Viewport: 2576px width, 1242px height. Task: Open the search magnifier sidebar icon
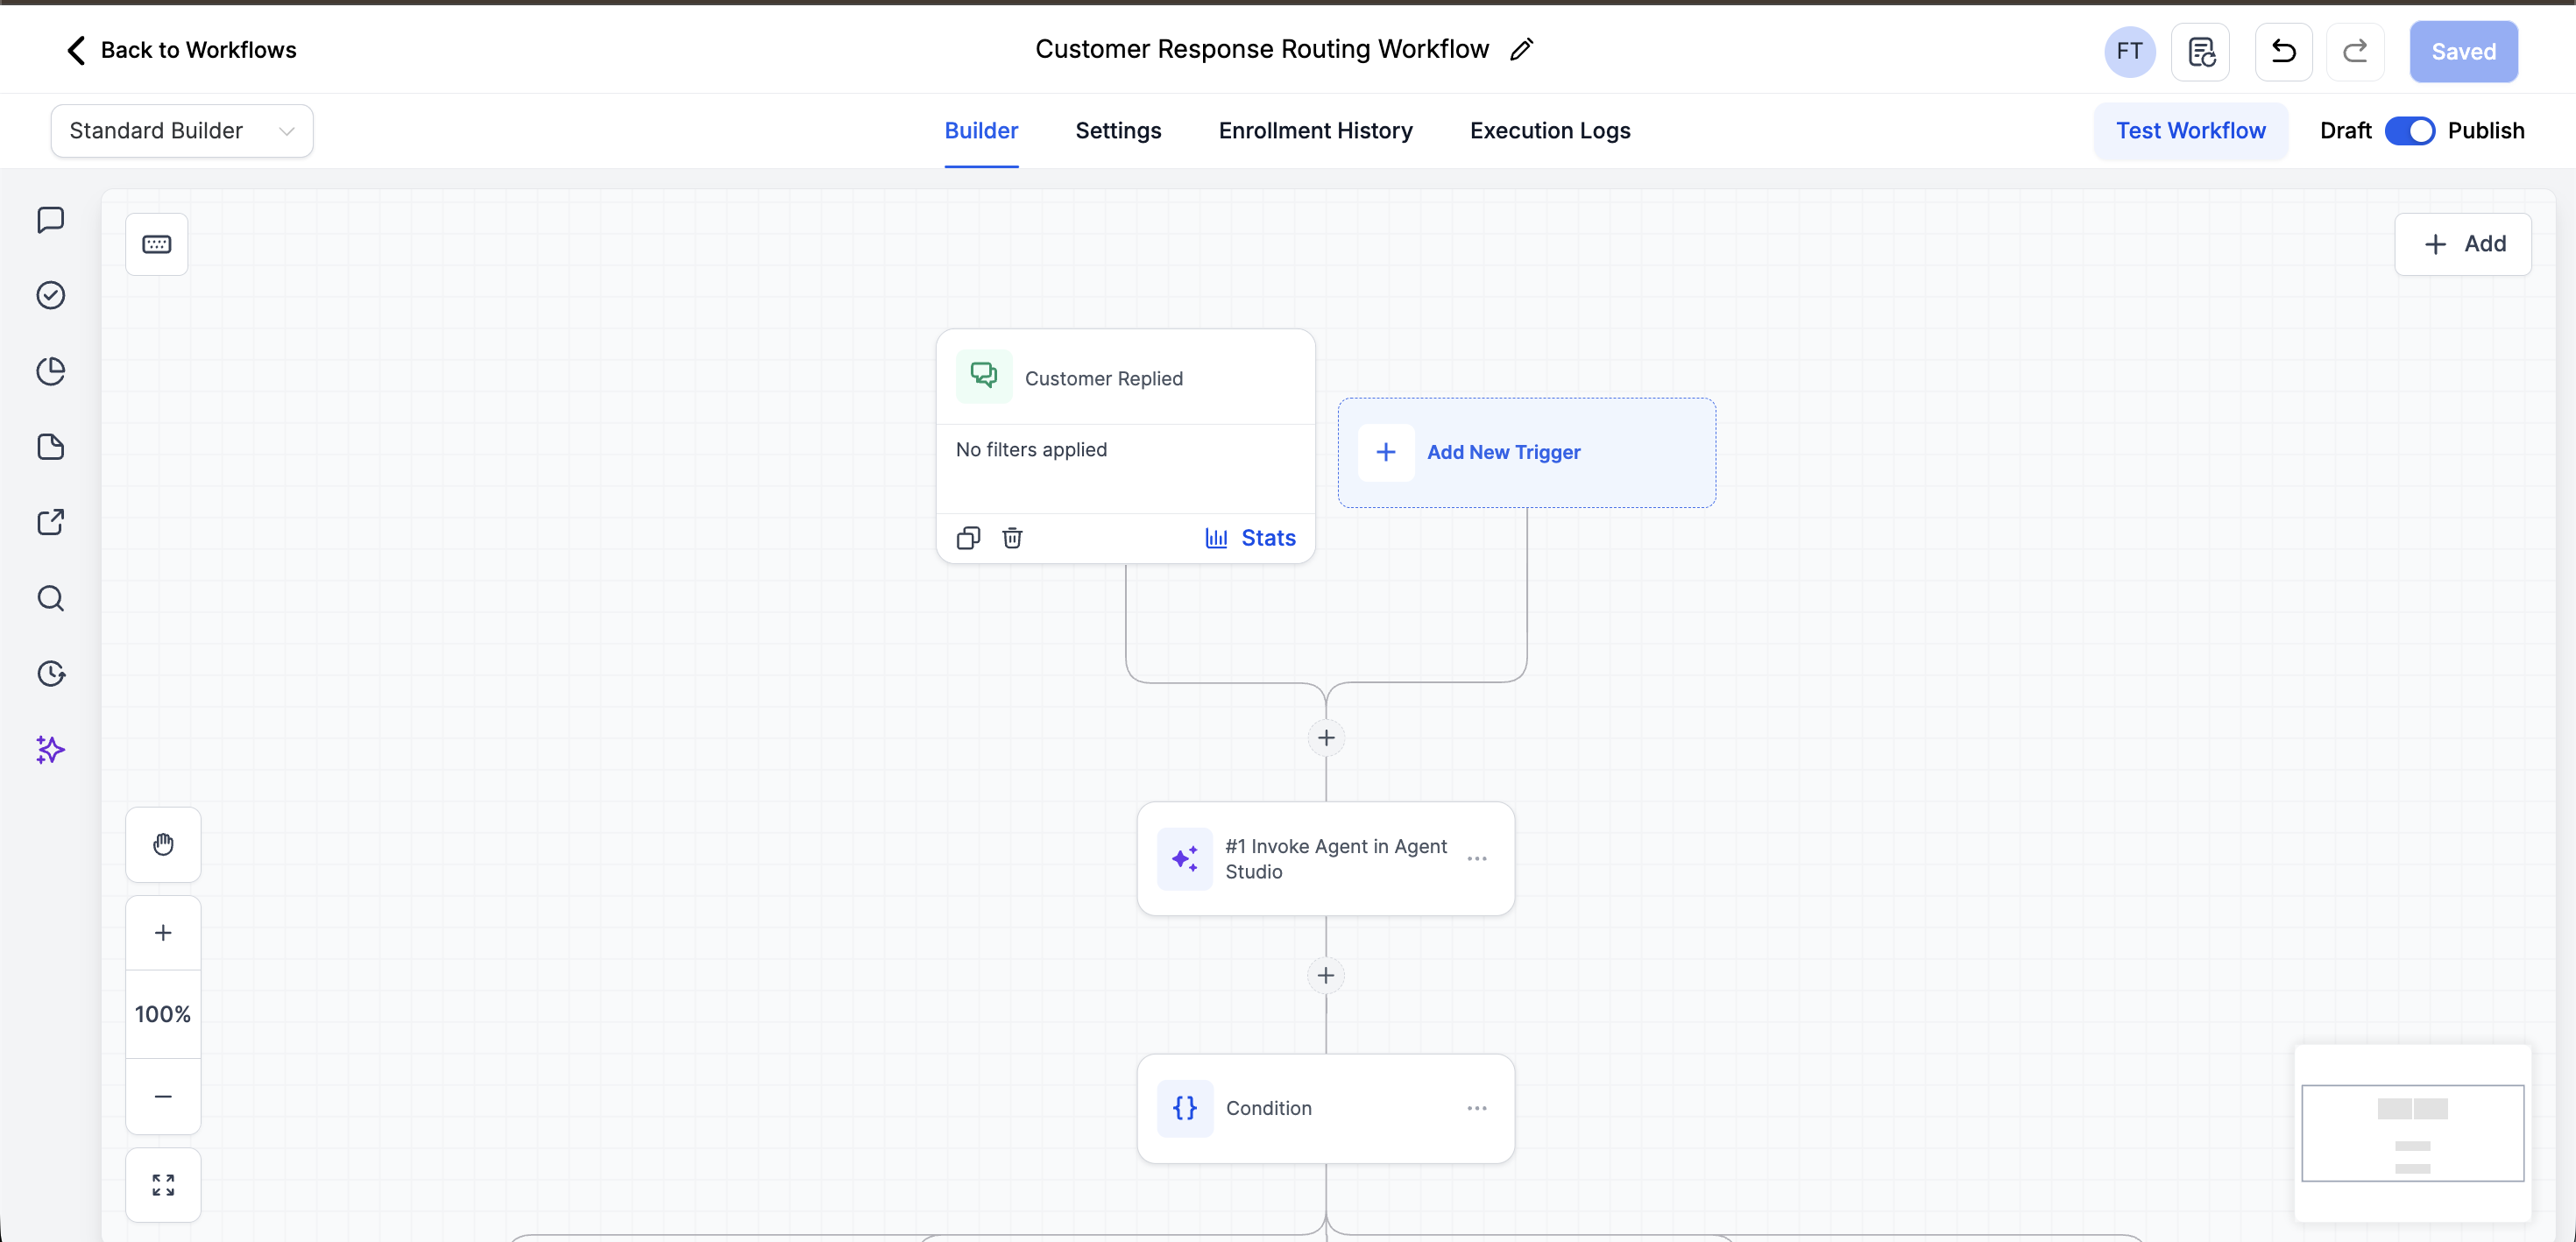[50, 598]
